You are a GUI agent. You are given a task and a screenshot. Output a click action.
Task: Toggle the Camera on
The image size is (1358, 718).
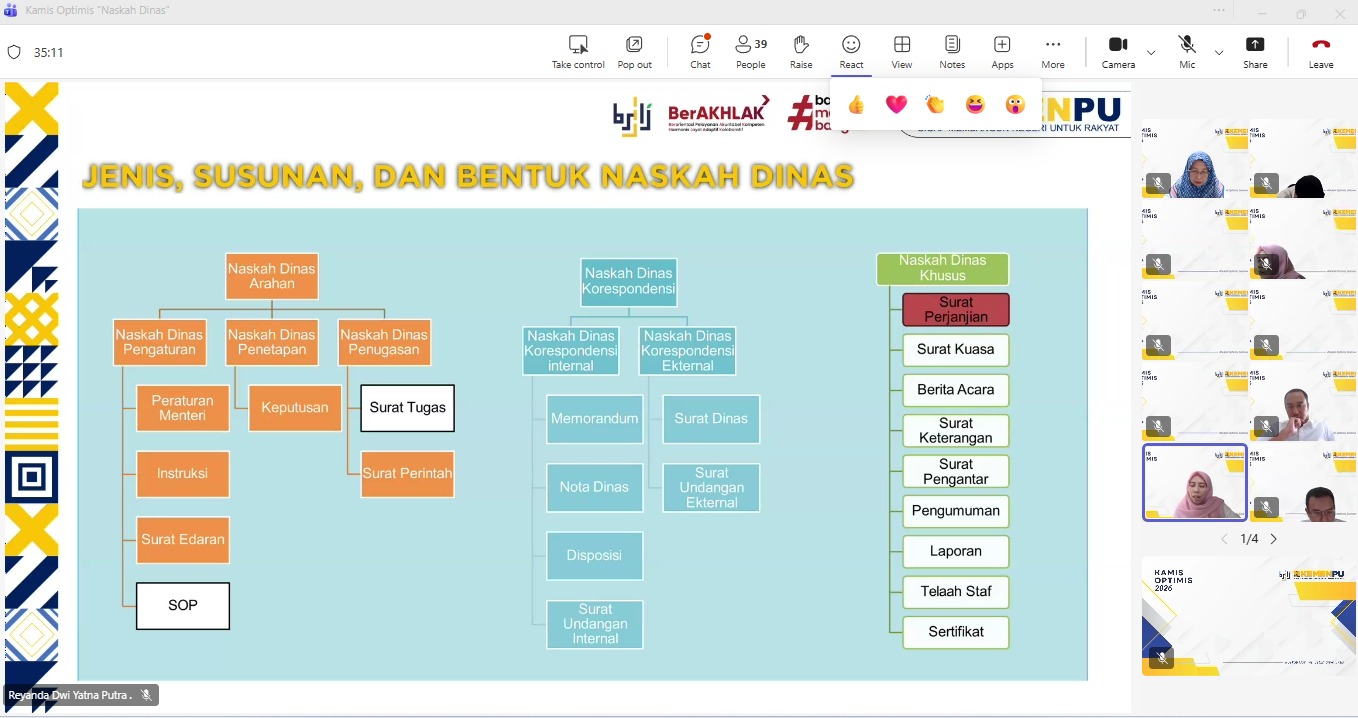tap(1118, 51)
